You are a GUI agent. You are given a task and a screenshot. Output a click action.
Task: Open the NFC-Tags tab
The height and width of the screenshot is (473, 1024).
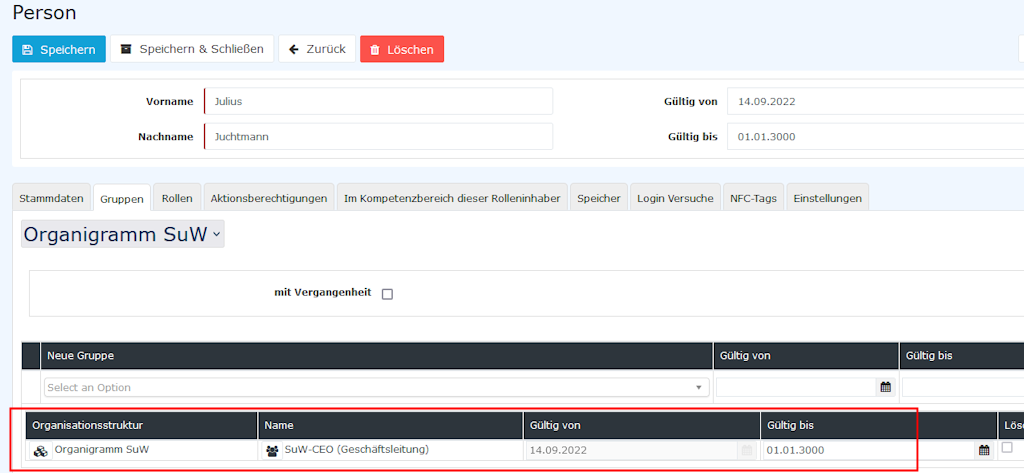(753, 198)
